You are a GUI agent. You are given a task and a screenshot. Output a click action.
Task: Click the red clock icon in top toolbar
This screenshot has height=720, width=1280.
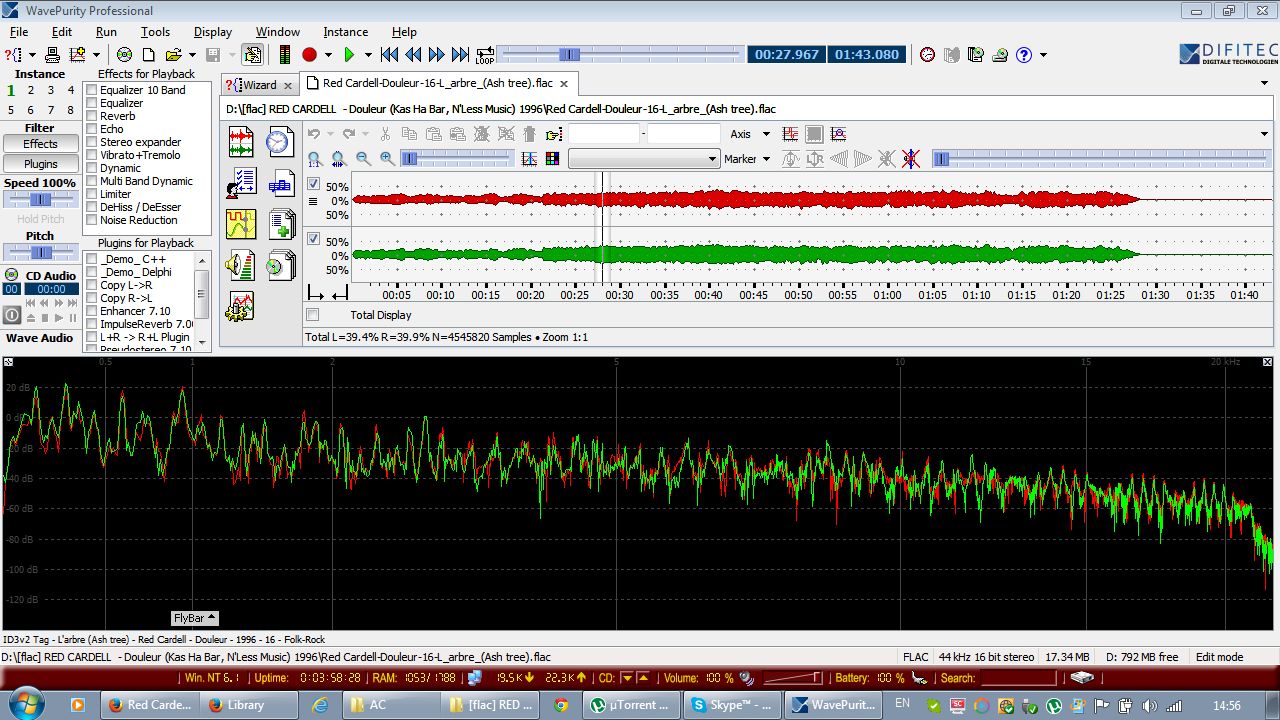pos(928,55)
